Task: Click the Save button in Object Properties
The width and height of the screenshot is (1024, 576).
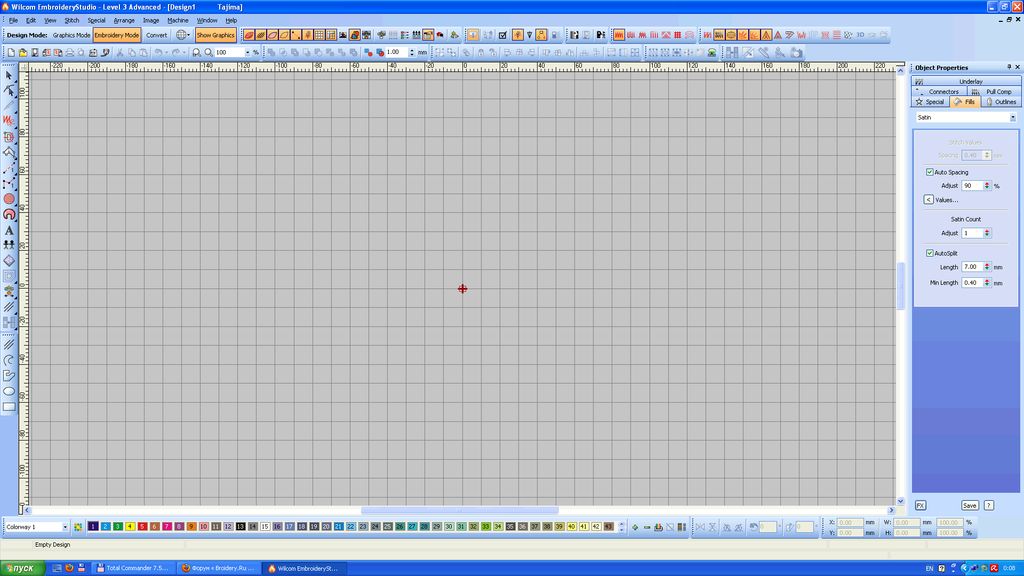Action: coord(969,505)
